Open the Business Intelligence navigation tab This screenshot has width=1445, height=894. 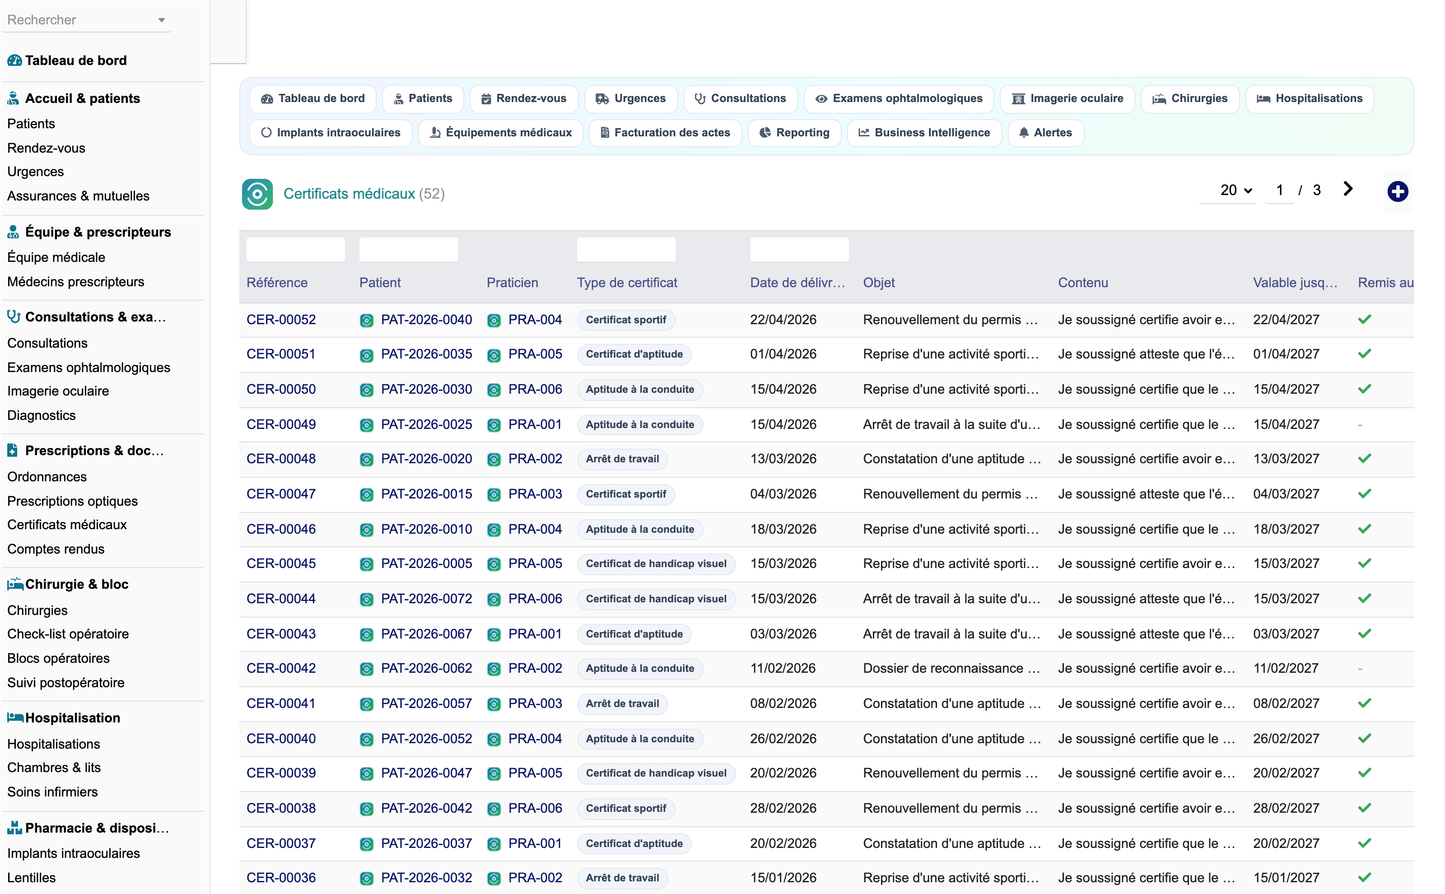[925, 133]
